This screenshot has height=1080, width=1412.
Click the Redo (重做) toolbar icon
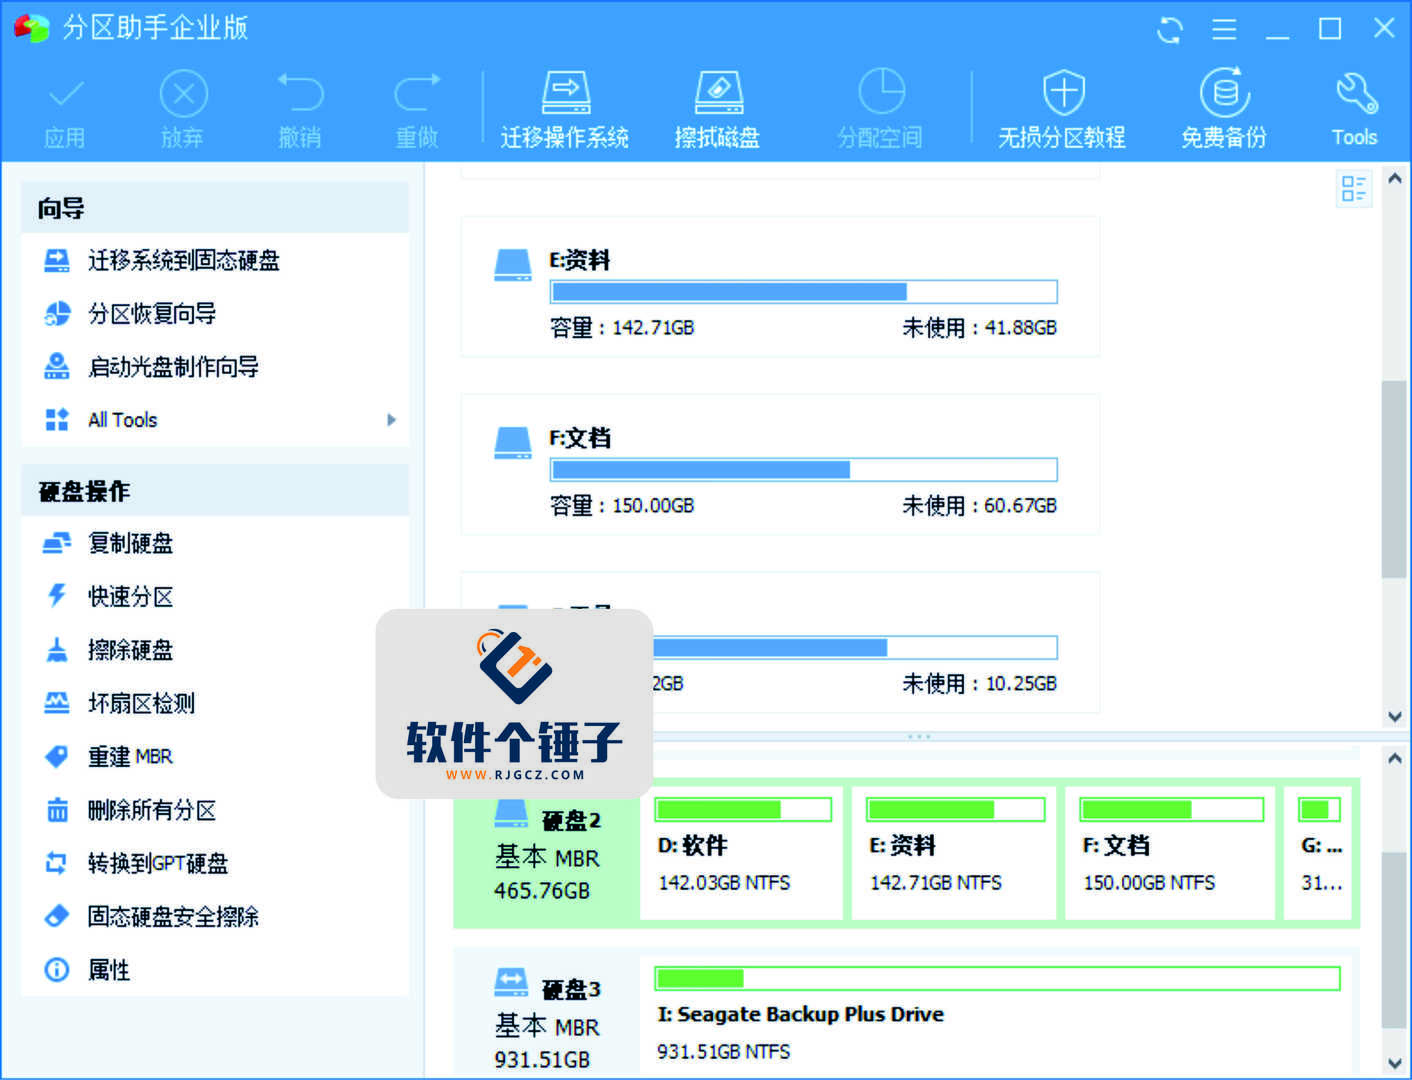pos(417,95)
